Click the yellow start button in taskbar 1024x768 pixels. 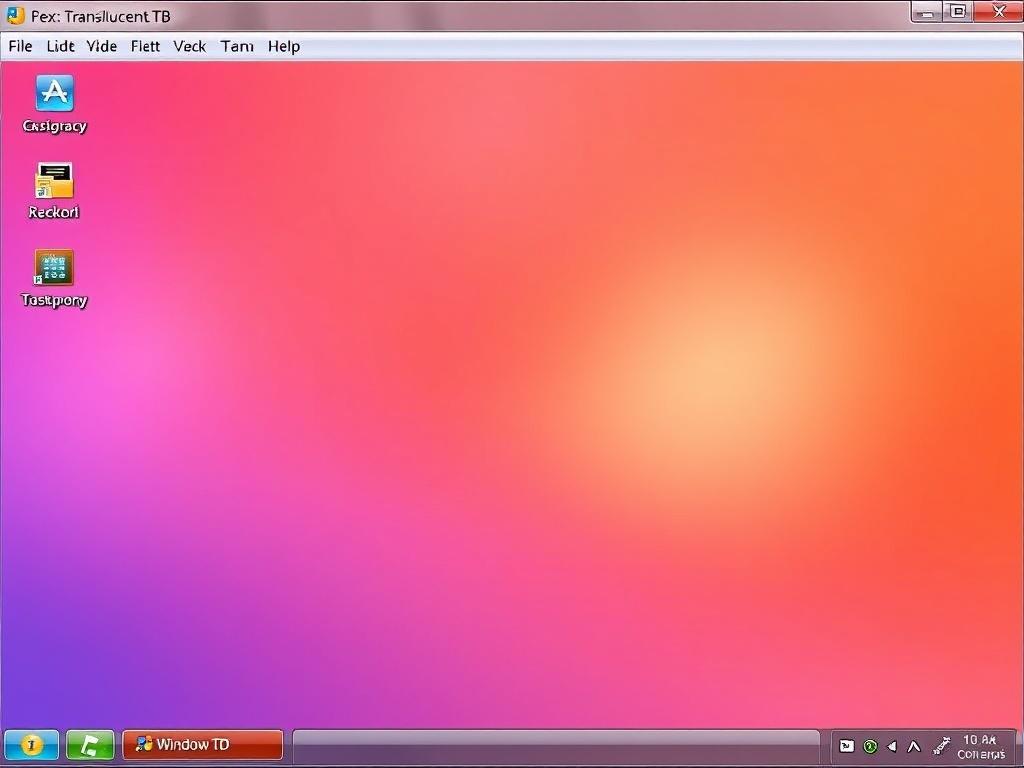point(31,744)
